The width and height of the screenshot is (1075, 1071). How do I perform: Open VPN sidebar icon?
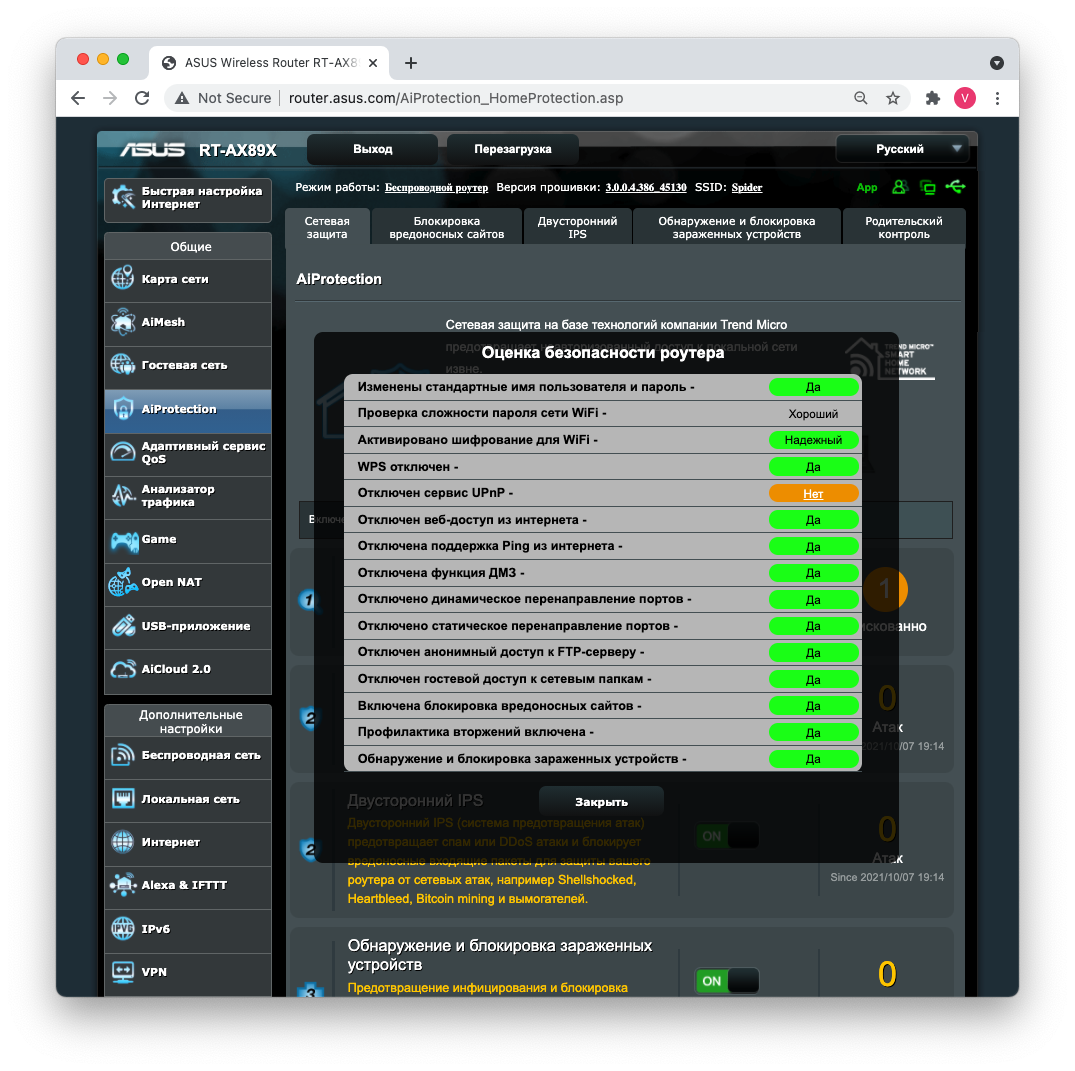(123, 972)
